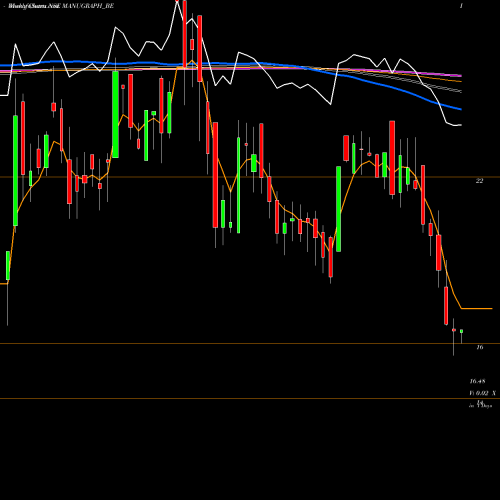Click the 22 price axis label
Screen dimensions: 500x500
pos(479,181)
